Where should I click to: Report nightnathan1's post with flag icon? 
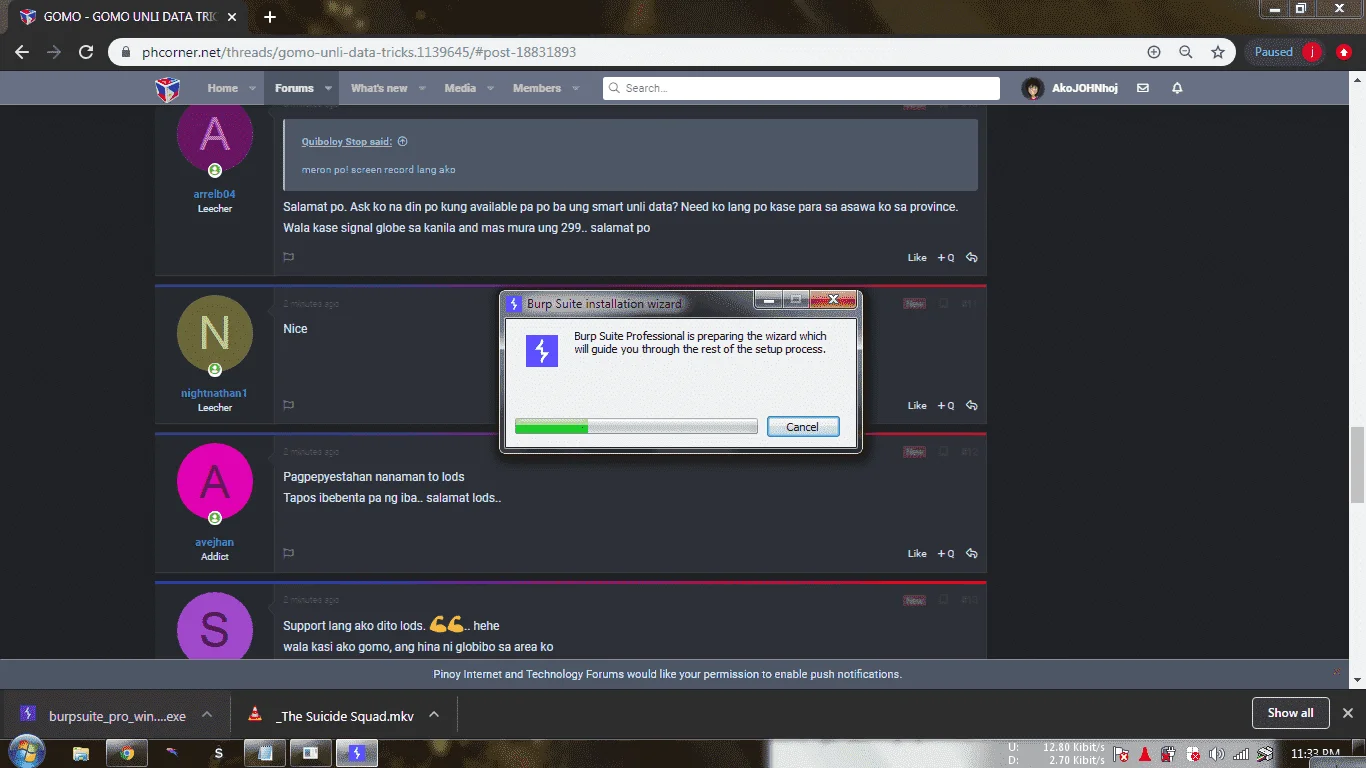(x=288, y=405)
